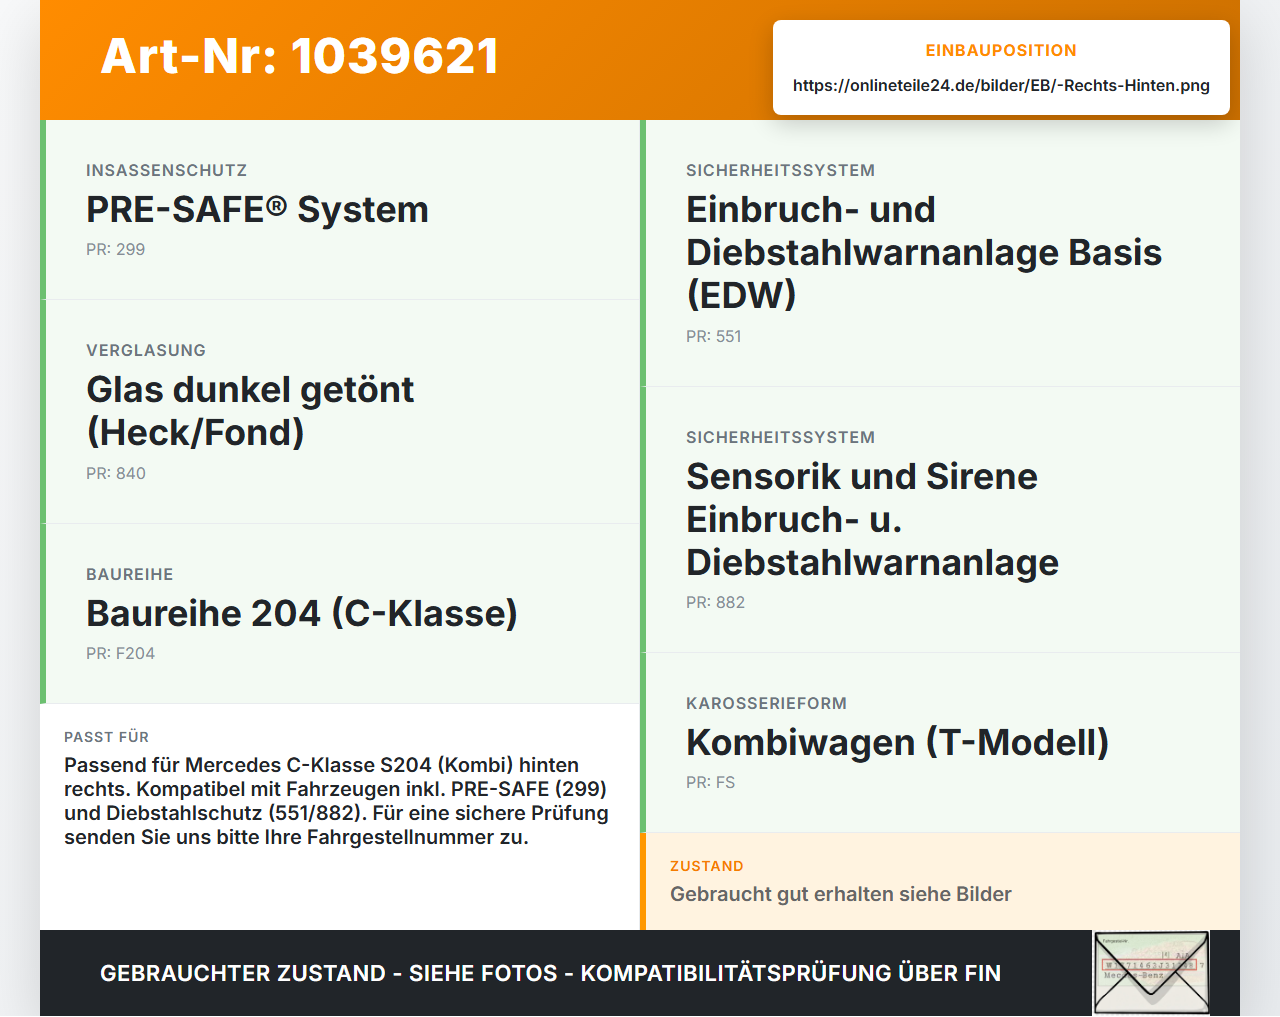This screenshot has height=1017, width=1280.
Task: Select the Sensorik und Sirene title
Action: tap(872, 519)
